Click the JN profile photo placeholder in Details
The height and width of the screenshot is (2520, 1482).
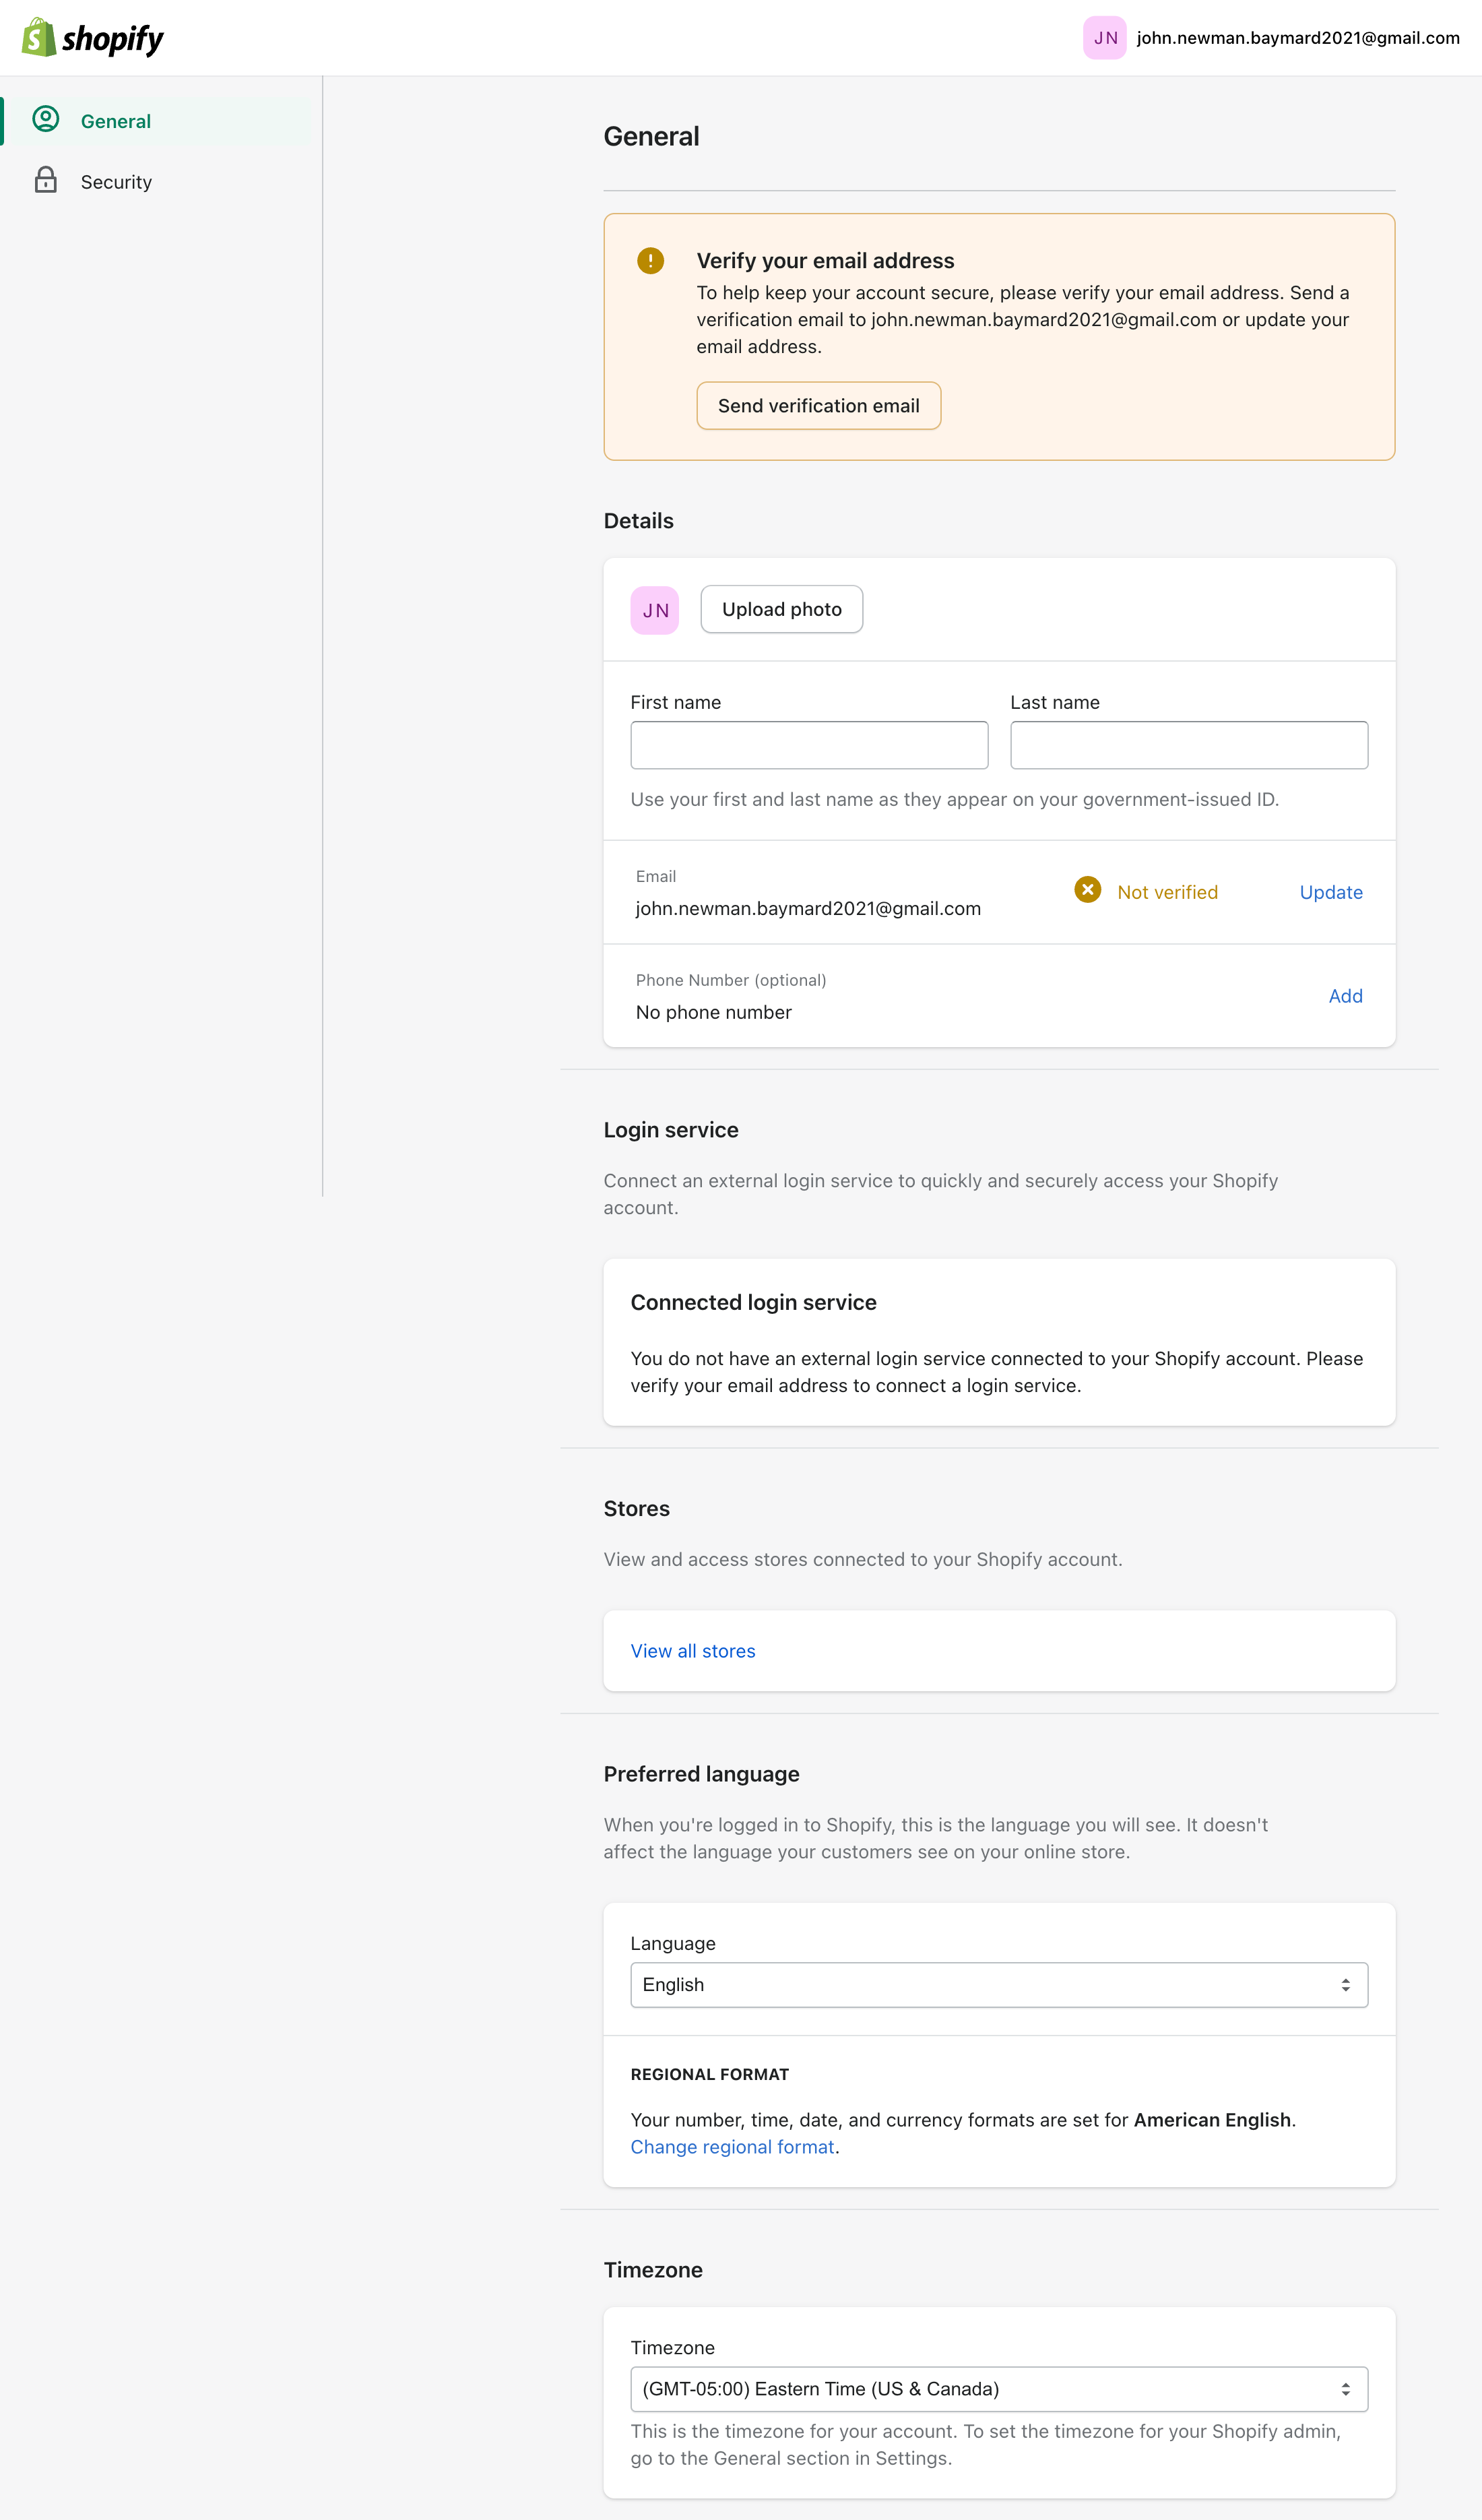[654, 609]
